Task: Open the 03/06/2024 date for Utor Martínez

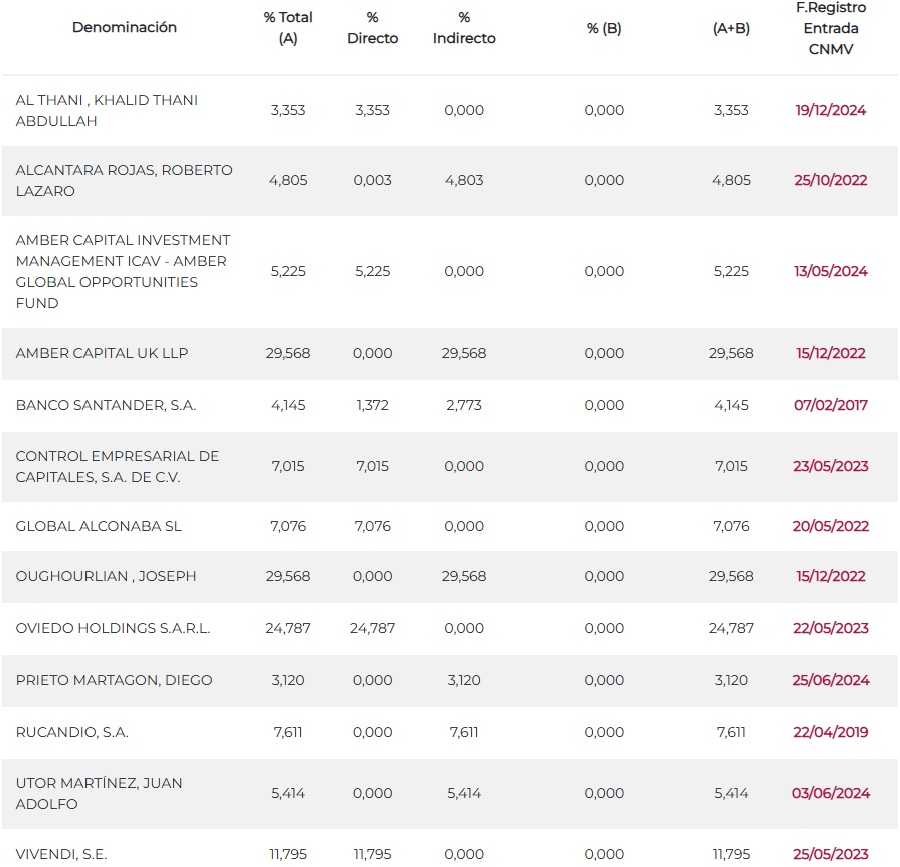Action: tap(830, 794)
